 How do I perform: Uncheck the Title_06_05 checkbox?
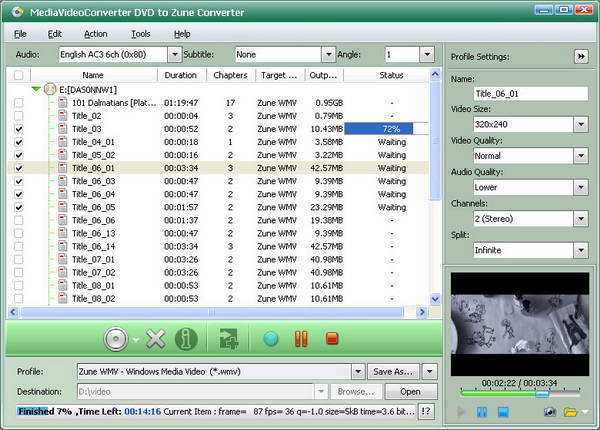[x=18, y=207]
